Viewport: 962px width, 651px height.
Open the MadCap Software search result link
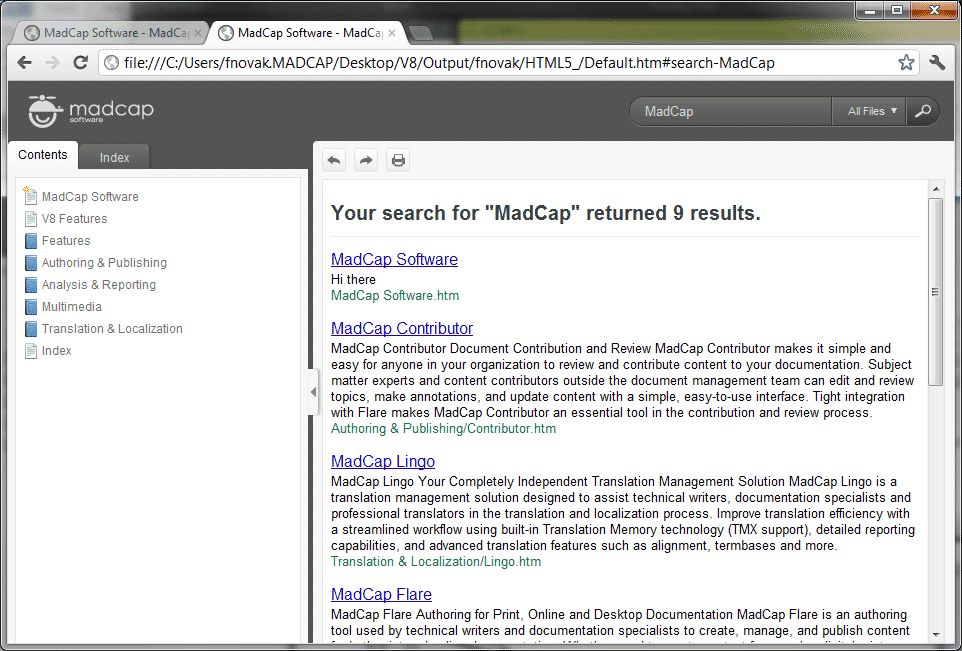tap(394, 259)
